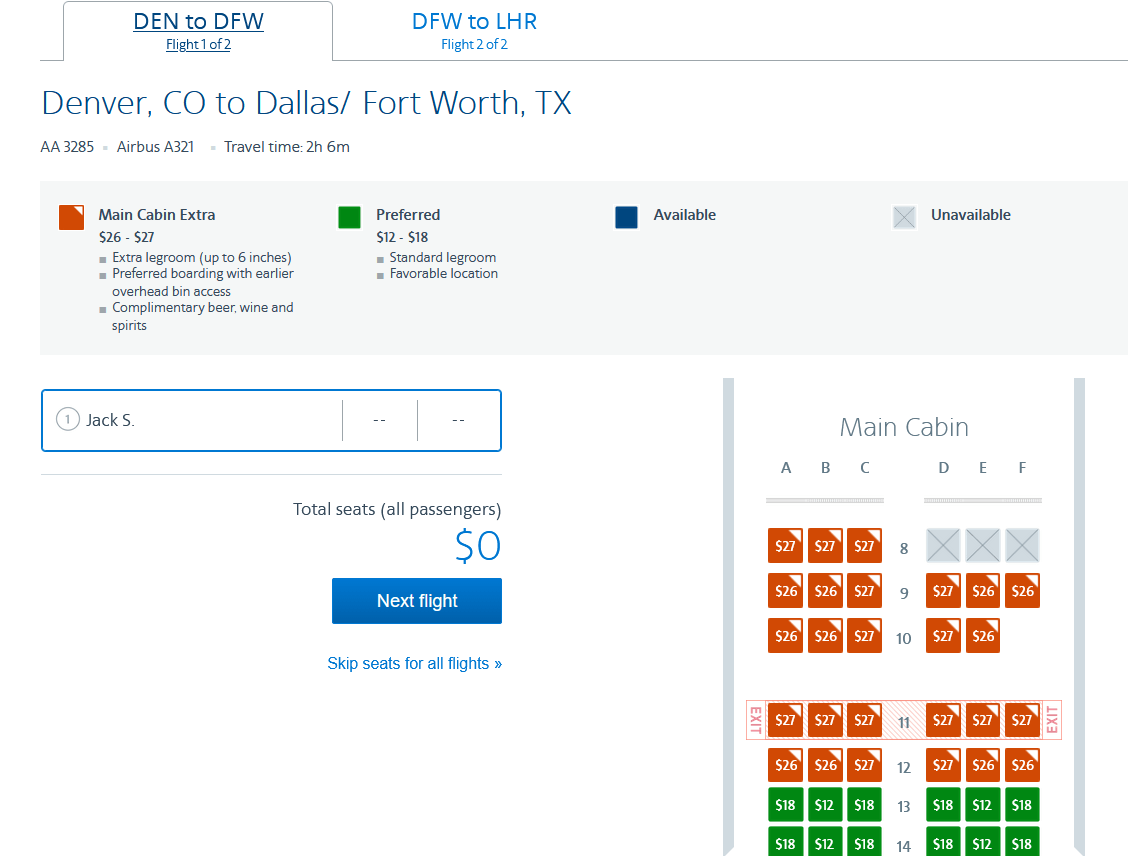Image resolution: width=1128 pixels, height=856 pixels.
Task: Choose middle seat 10B
Action: pos(825,635)
